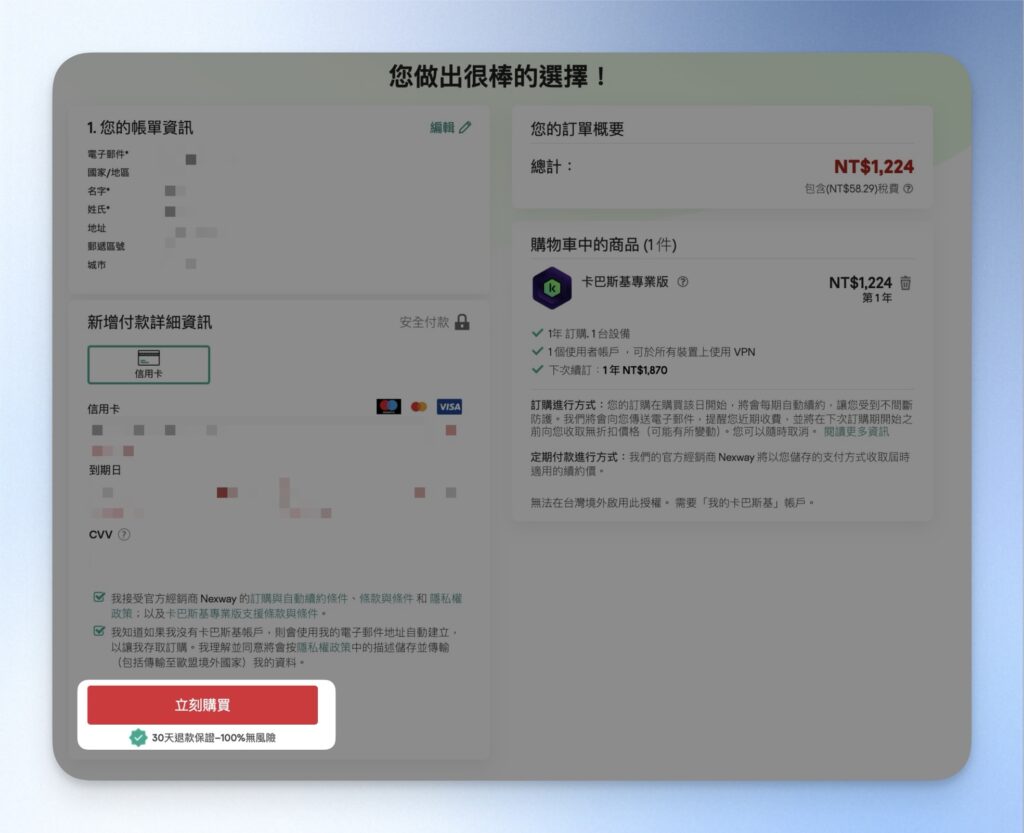Click the 30天退款保證–100%無風險 text
1024x833 pixels.
tap(214, 738)
